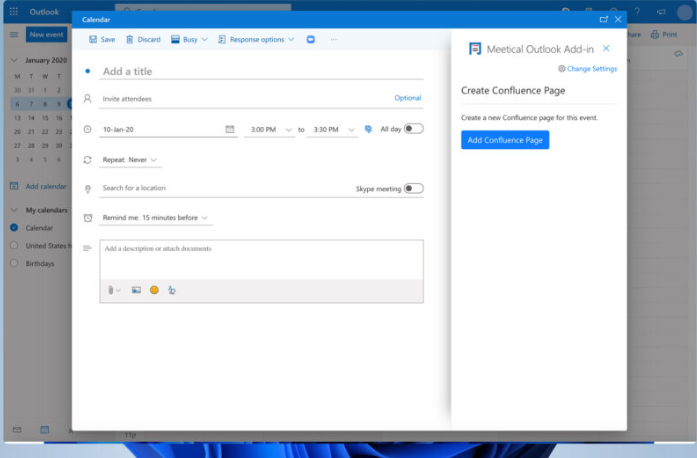
Task: Select day 21 in mini calendar
Action: coord(31,132)
